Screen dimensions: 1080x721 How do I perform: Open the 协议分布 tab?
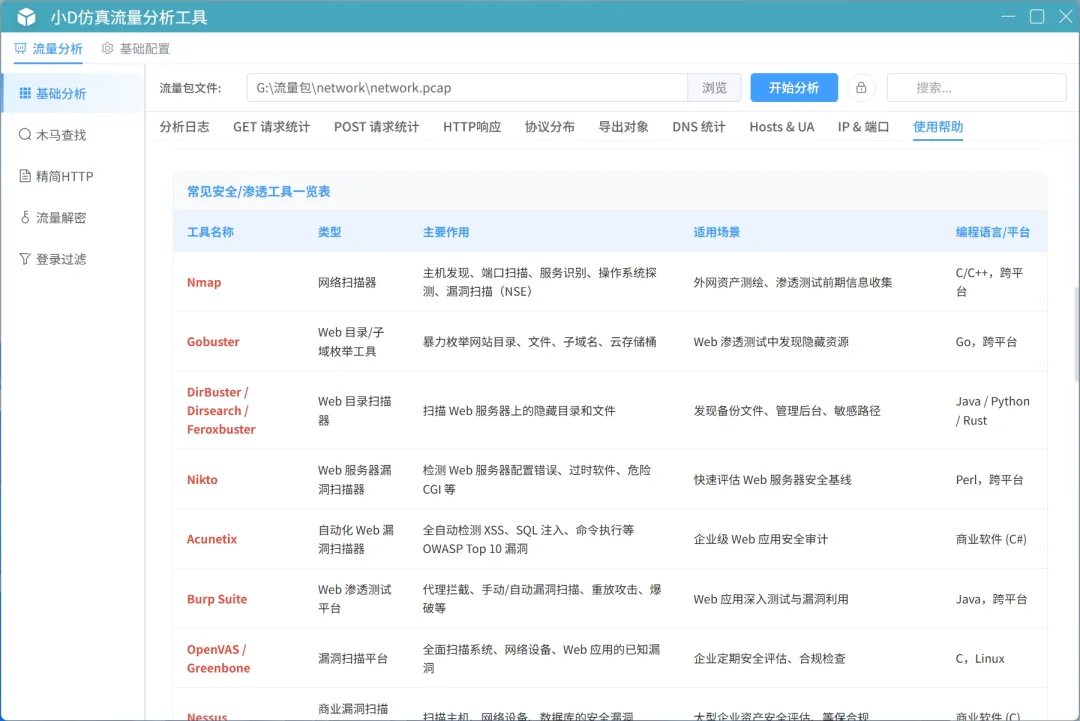coord(550,127)
